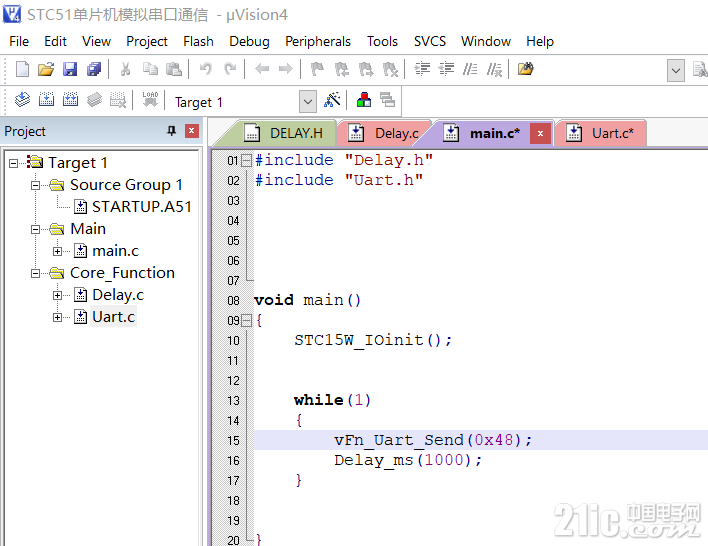Click the STC15W_IOinit() call
Screen dimensions: 708x546
[373, 340]
